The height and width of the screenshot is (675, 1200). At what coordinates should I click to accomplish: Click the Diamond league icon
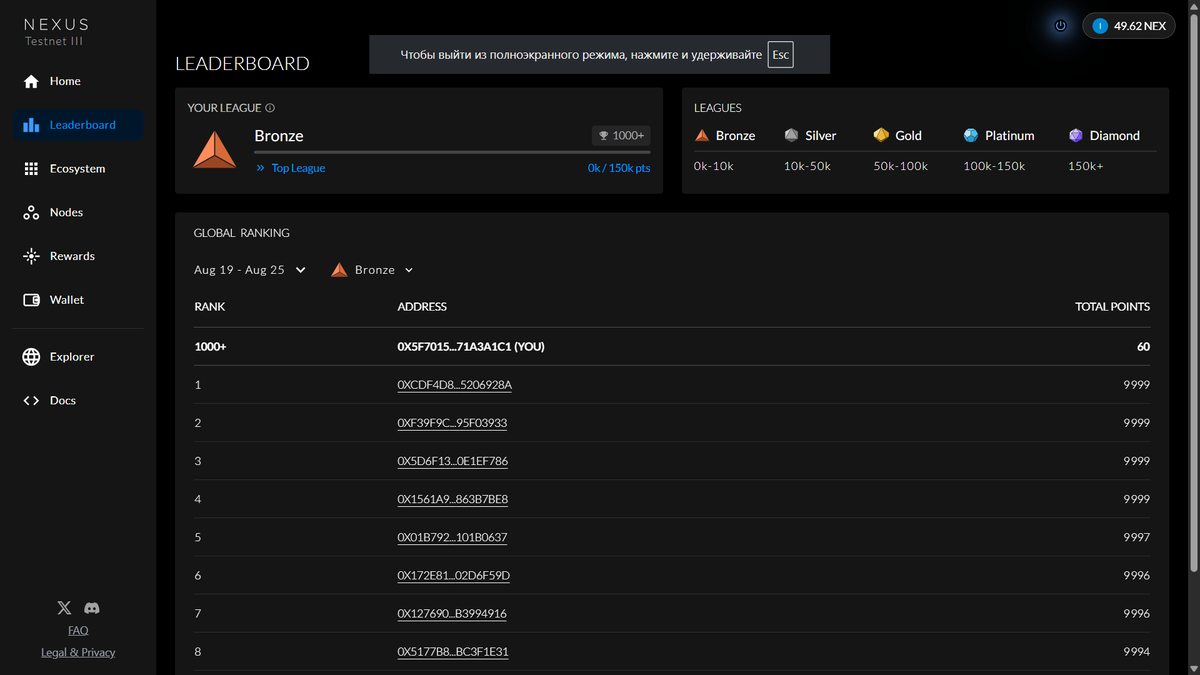[1076, 135]
